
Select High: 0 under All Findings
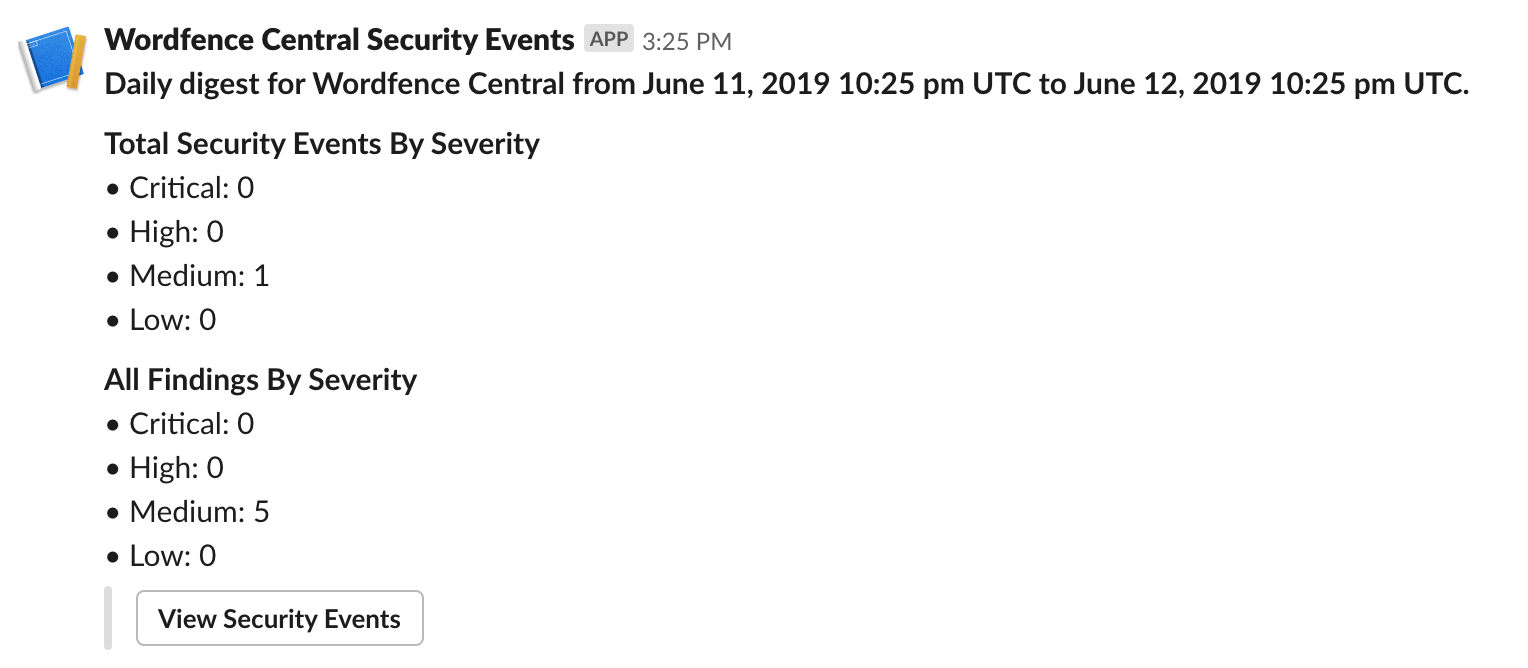[176, 468]
